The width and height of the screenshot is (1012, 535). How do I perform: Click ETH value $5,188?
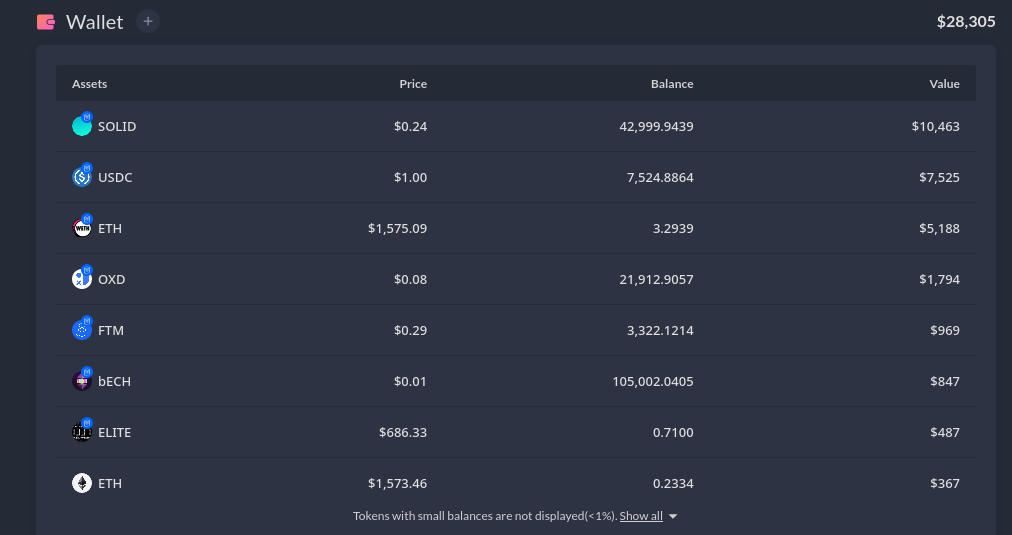tap(940, 228)
